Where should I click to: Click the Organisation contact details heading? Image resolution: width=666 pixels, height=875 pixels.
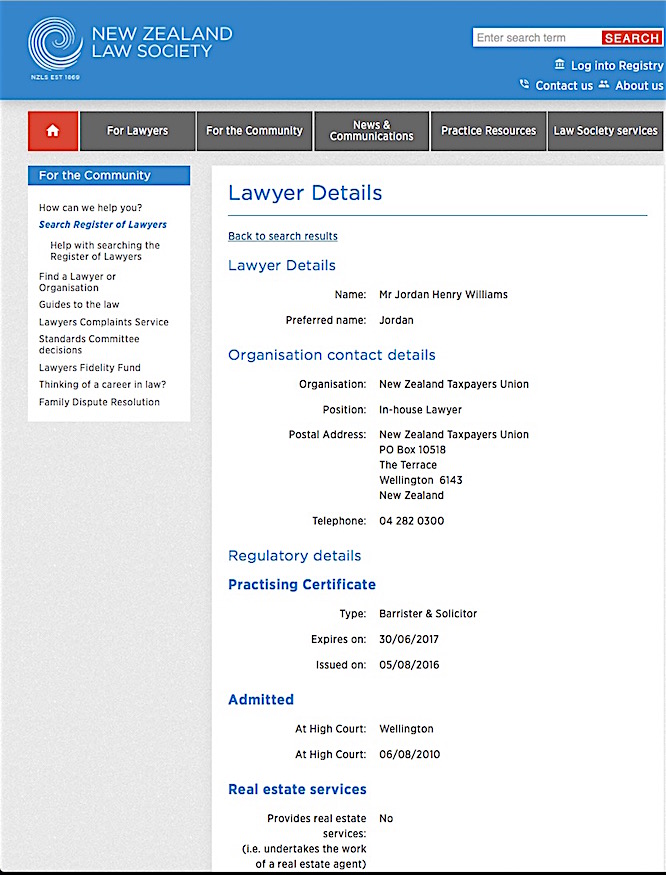[332, 355]
